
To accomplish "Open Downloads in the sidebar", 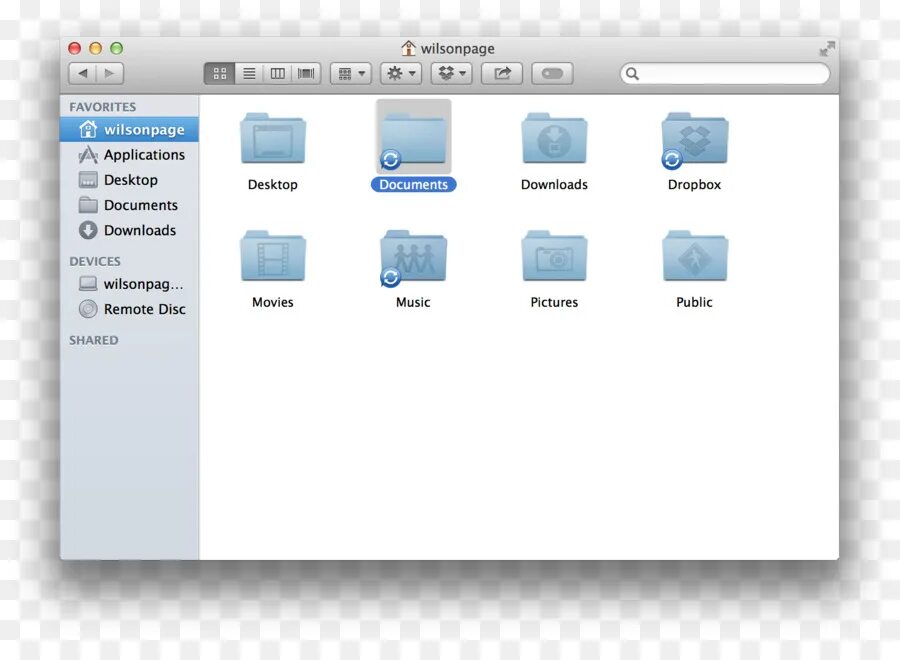I will click(x=130, y=231).
